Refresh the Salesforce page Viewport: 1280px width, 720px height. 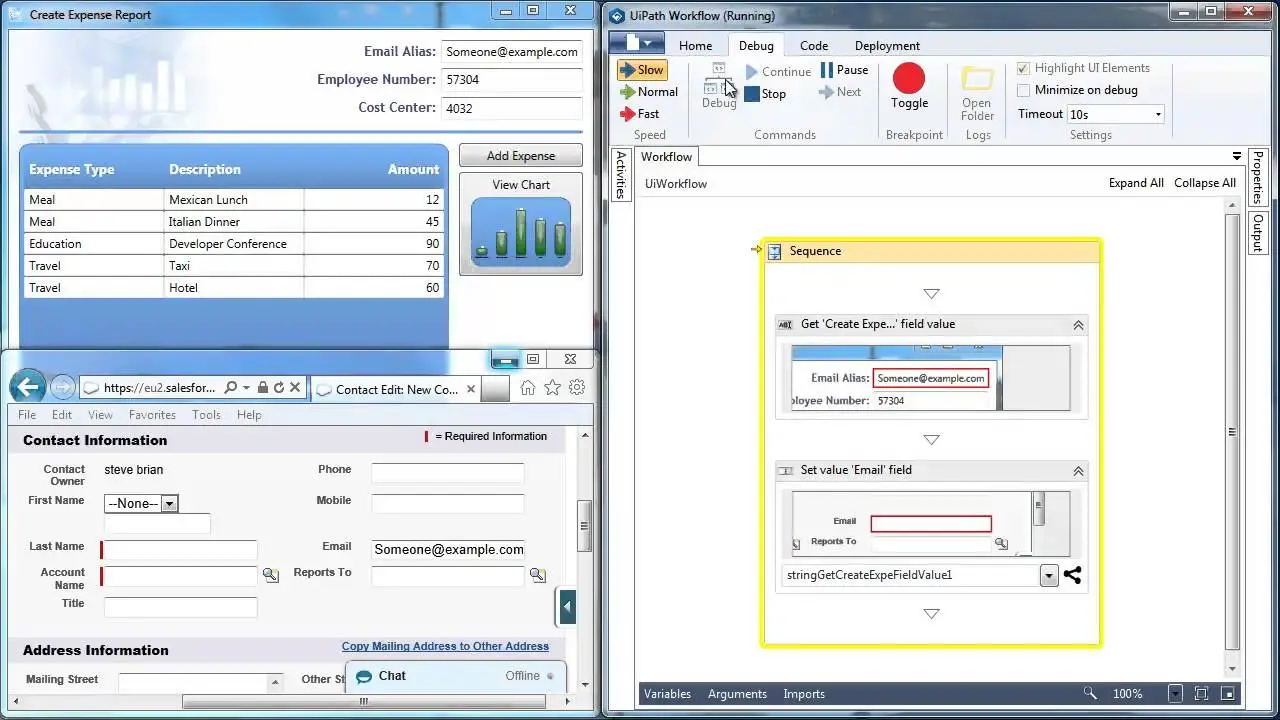[x=278, y=388]
